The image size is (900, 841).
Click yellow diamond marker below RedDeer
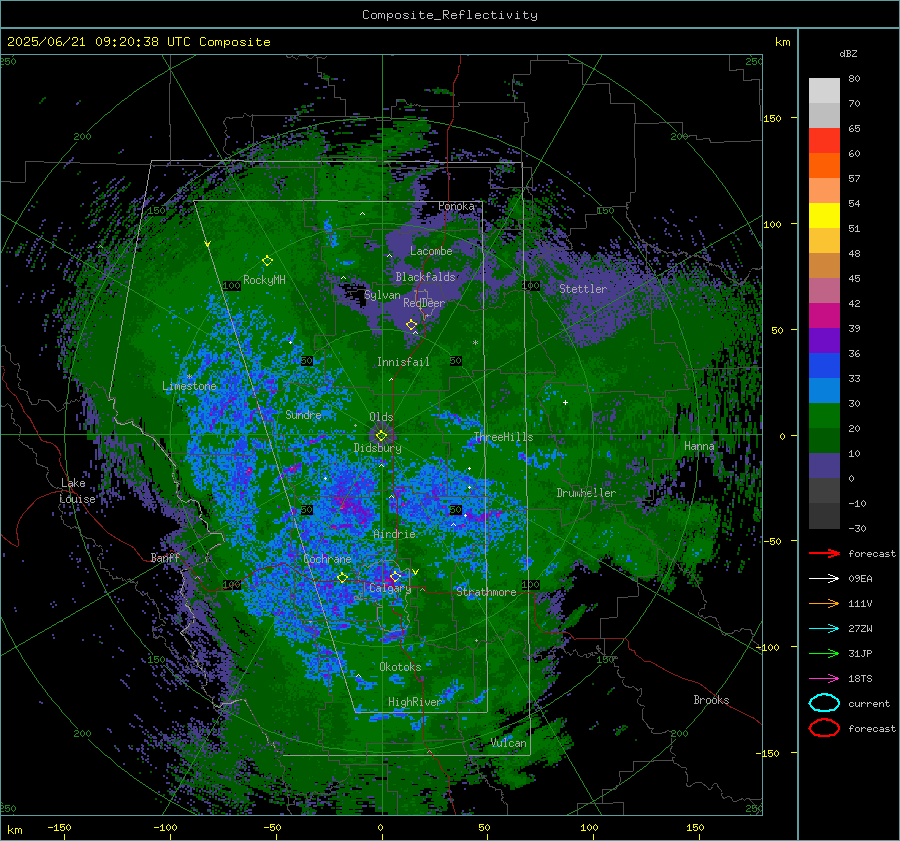[411, 325]
